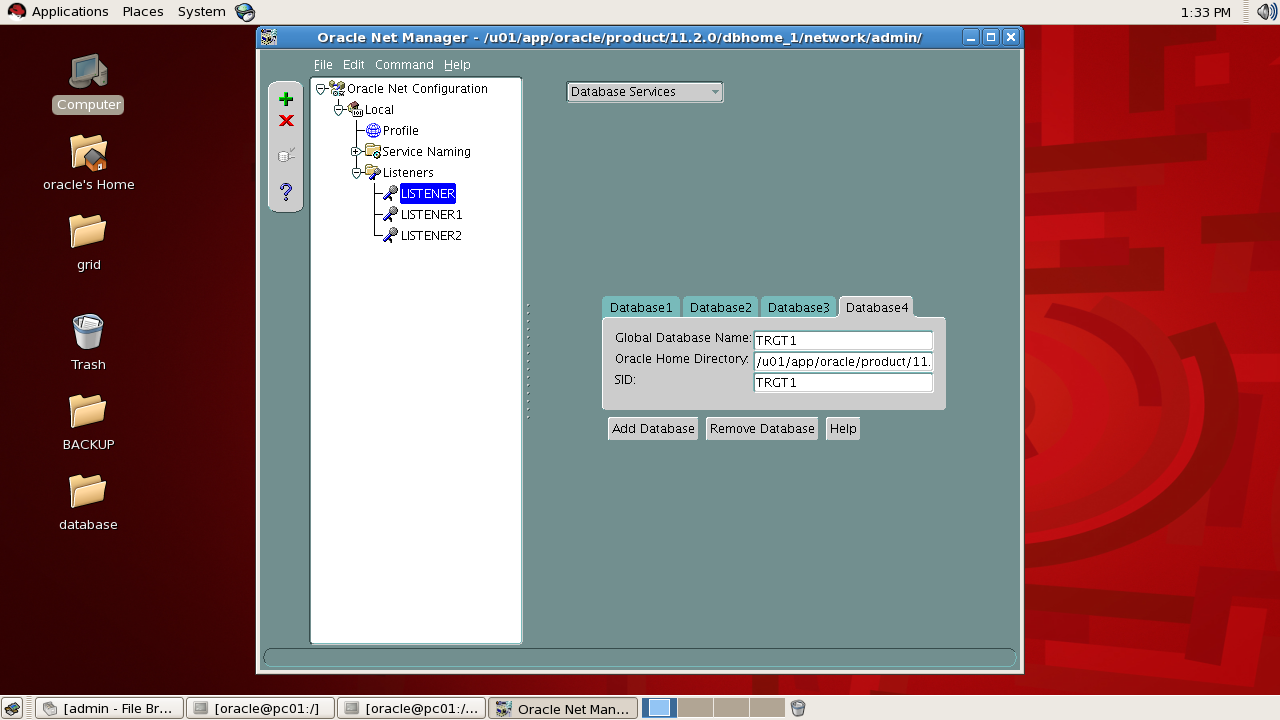Click Oracle Net Manager taskbar button

563,708
